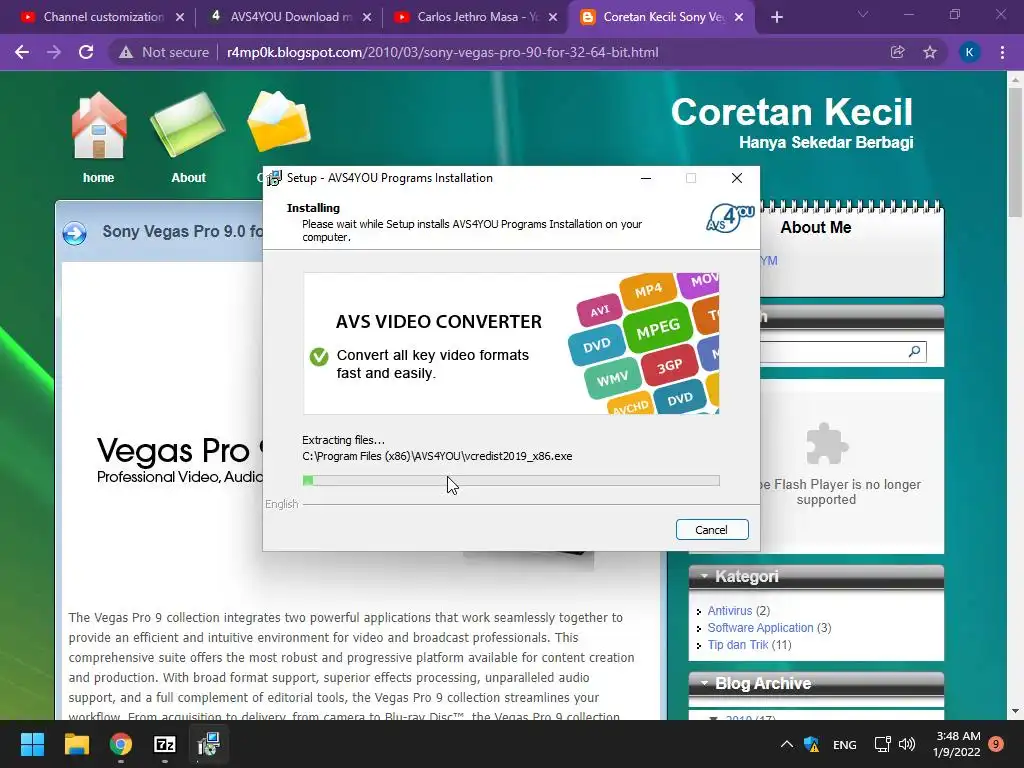Close the AVS4YOU Download tab
Viewport: 1024px width, 768px height.
367,18
